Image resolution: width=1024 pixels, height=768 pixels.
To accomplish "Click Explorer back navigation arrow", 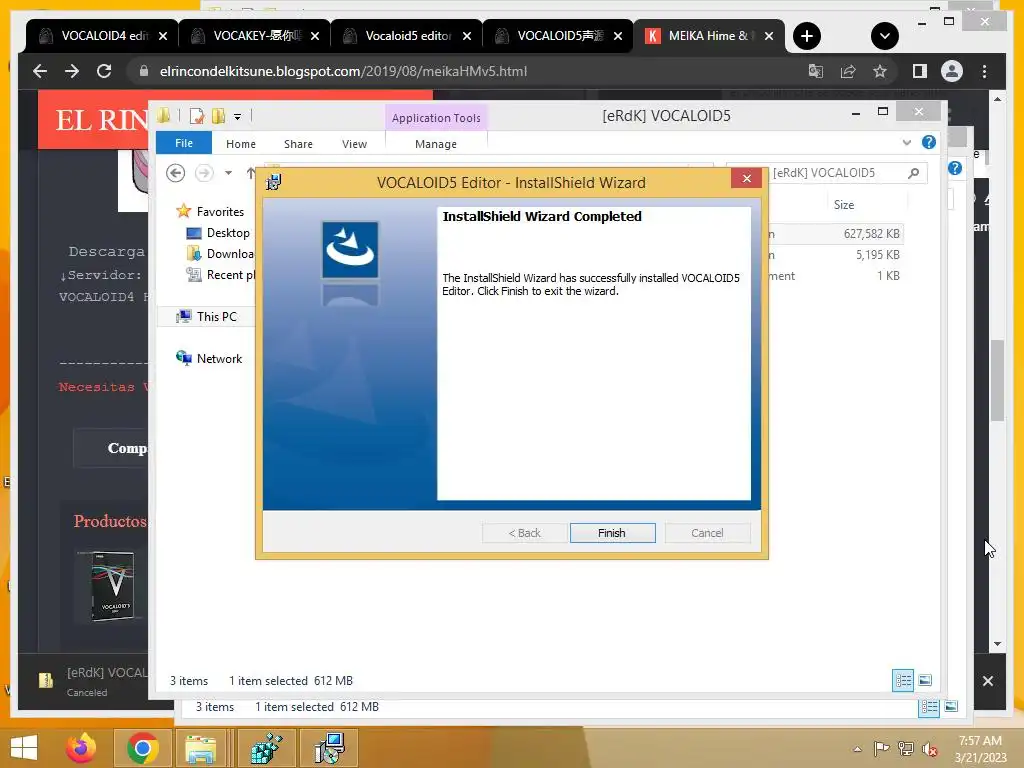I will click(175, 173).
